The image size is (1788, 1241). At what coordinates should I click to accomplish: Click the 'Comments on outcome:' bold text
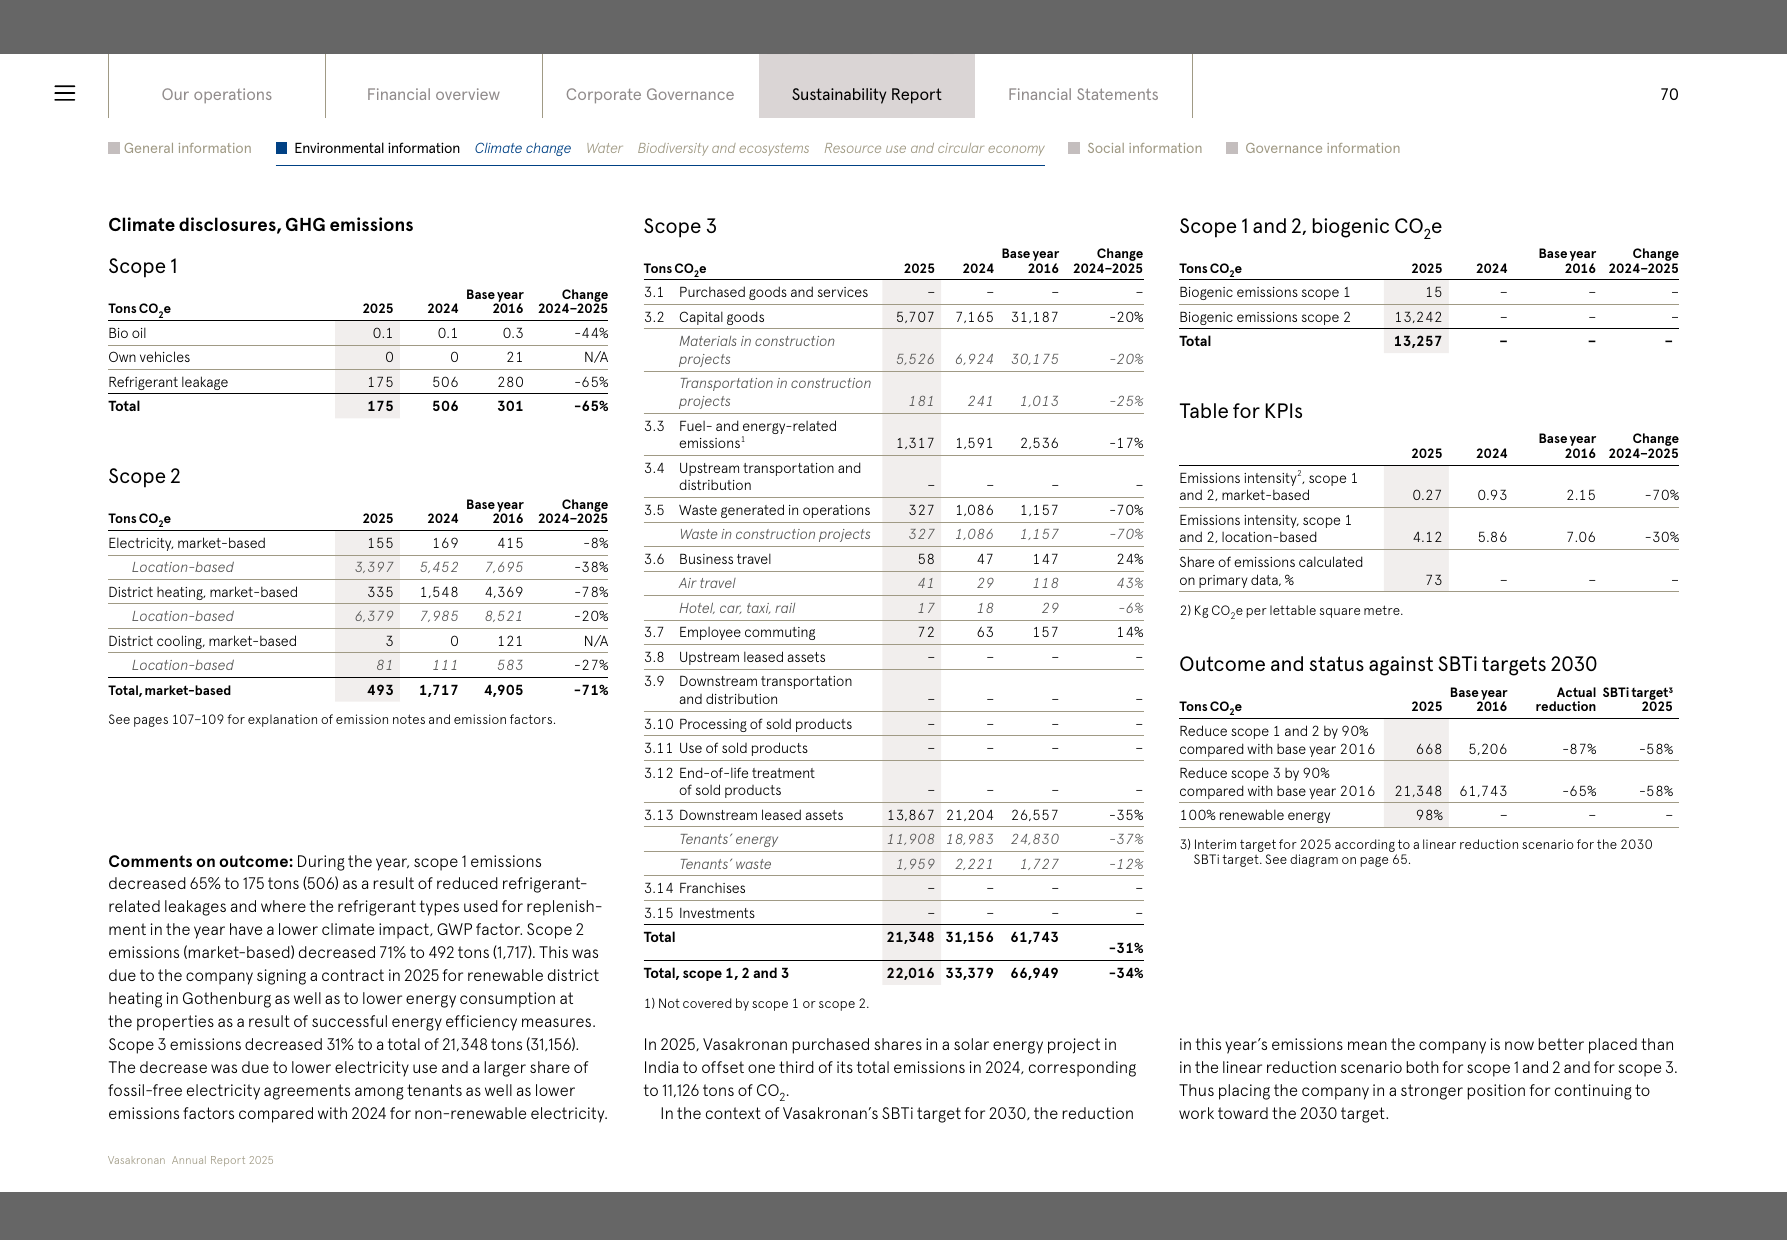200,861
